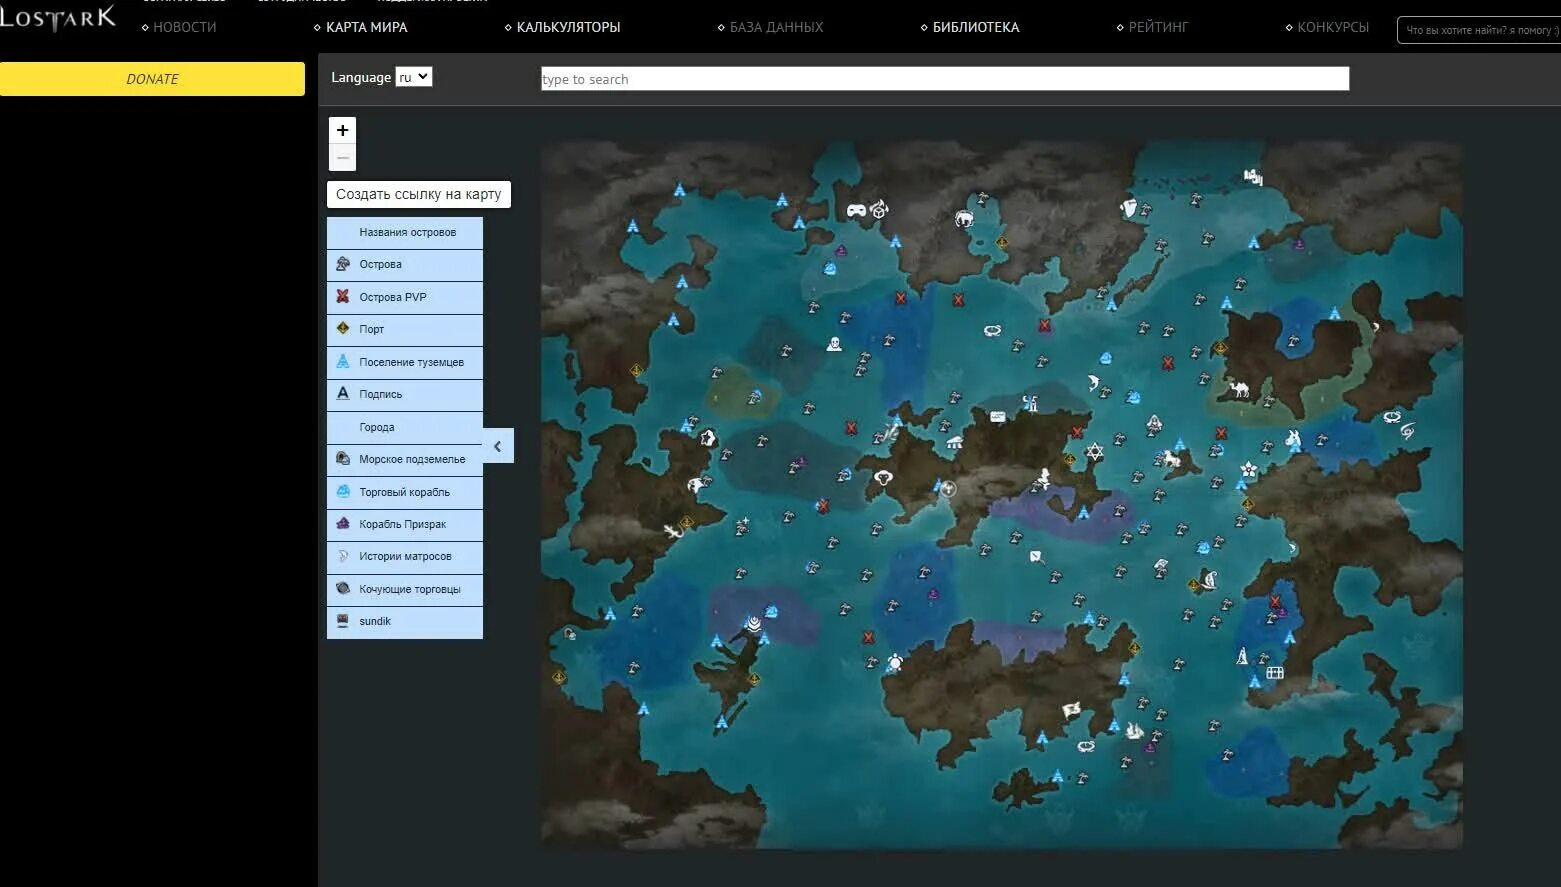Toggle the Кочующие торговцы layer

coord(405,589)
